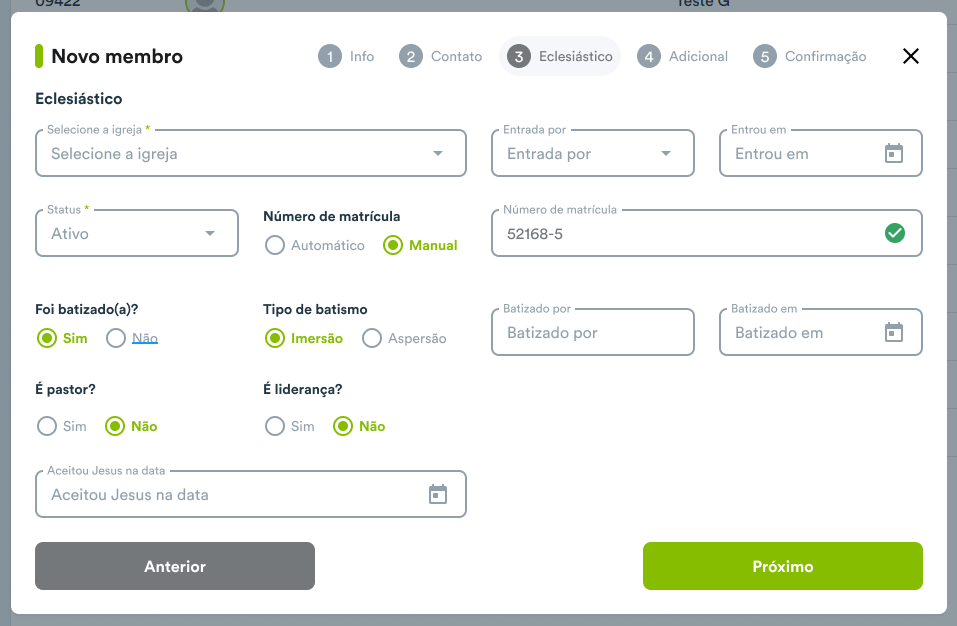The image size is (957, 626).
Task: Click green checkmark in matrícula field
Action: pos(895,233)
